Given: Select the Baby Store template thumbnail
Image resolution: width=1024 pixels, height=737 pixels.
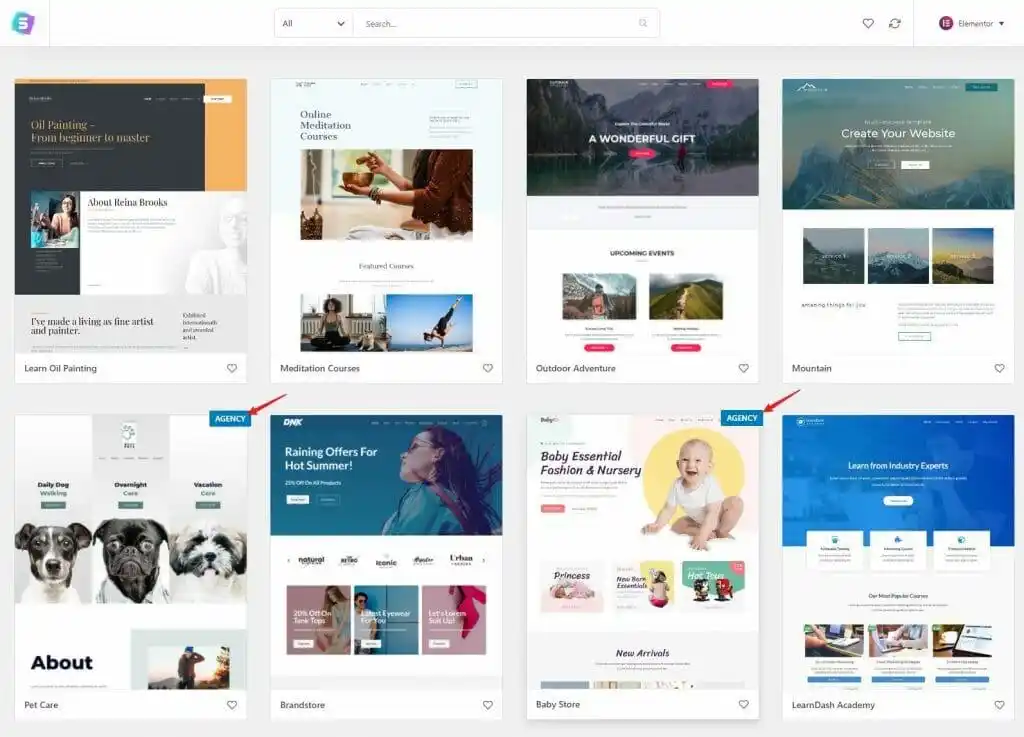Looking at the screenshot, I should pos(642,552).
